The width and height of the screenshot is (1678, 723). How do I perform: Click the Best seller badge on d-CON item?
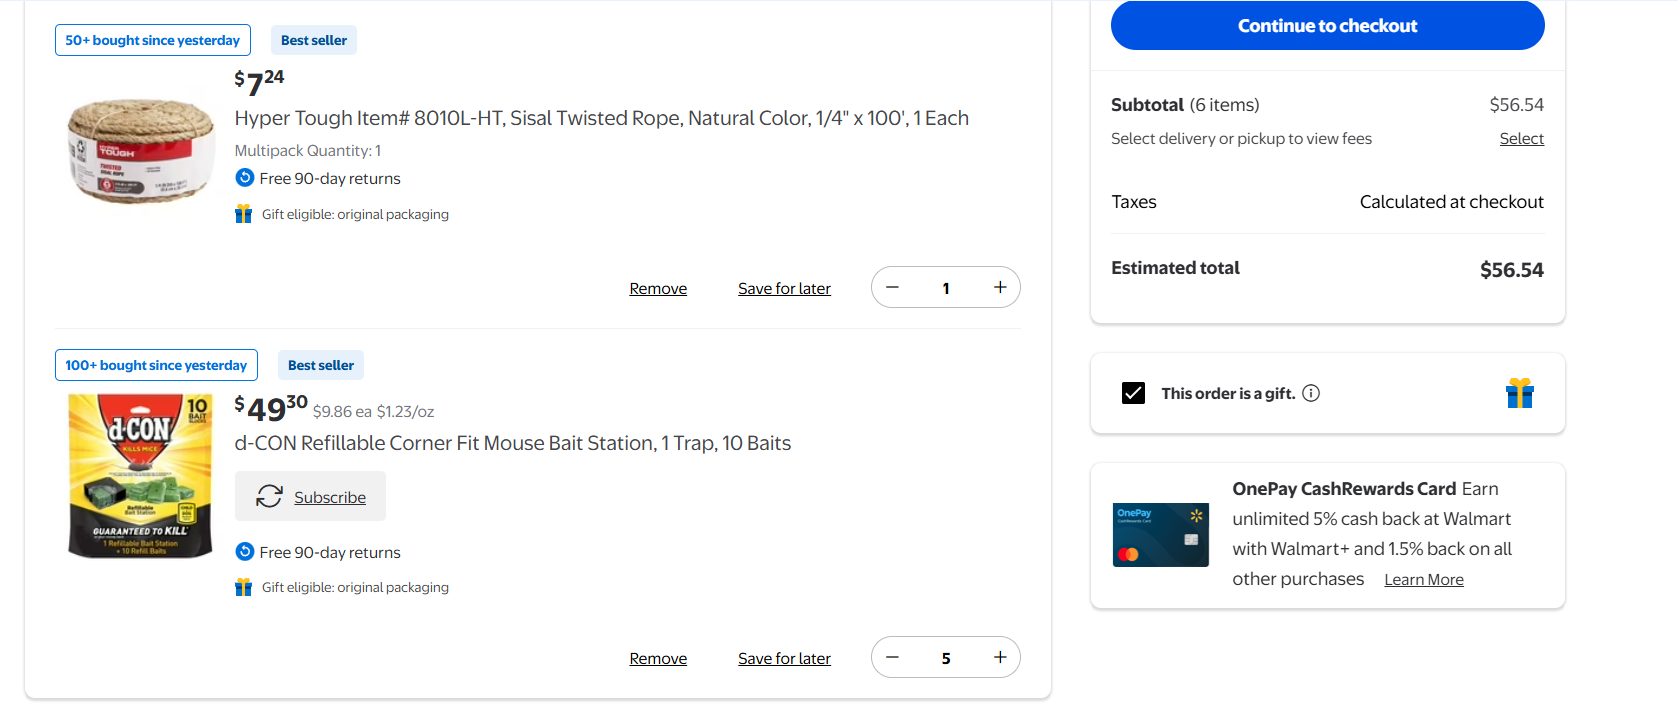pyautogui.click(x=321, y=365)
